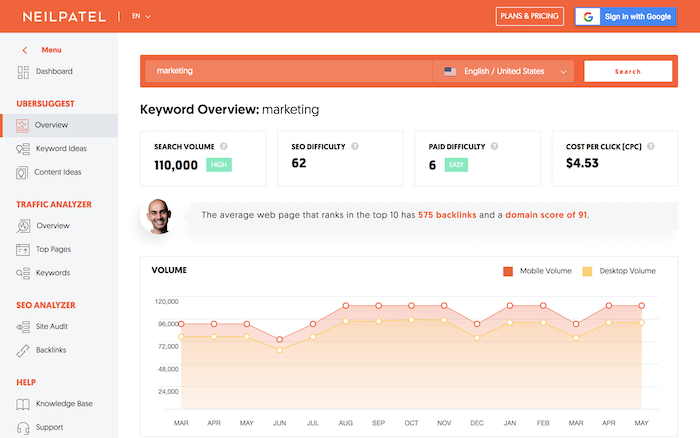Click the Site Audit icon

[23, 327]
